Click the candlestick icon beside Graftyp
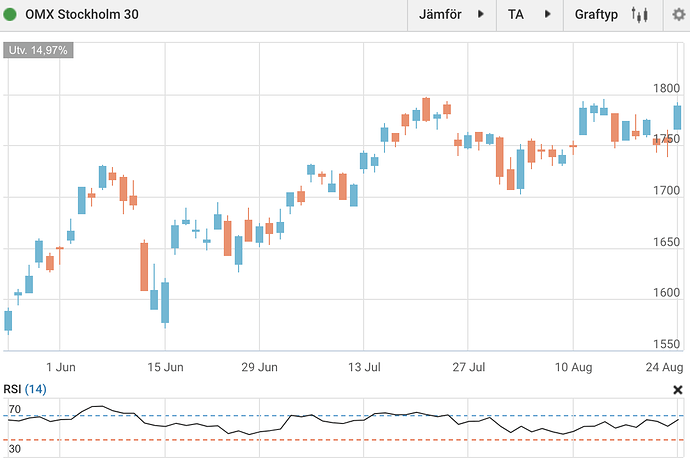Screen dimensions: 690x469 point(640,16)
